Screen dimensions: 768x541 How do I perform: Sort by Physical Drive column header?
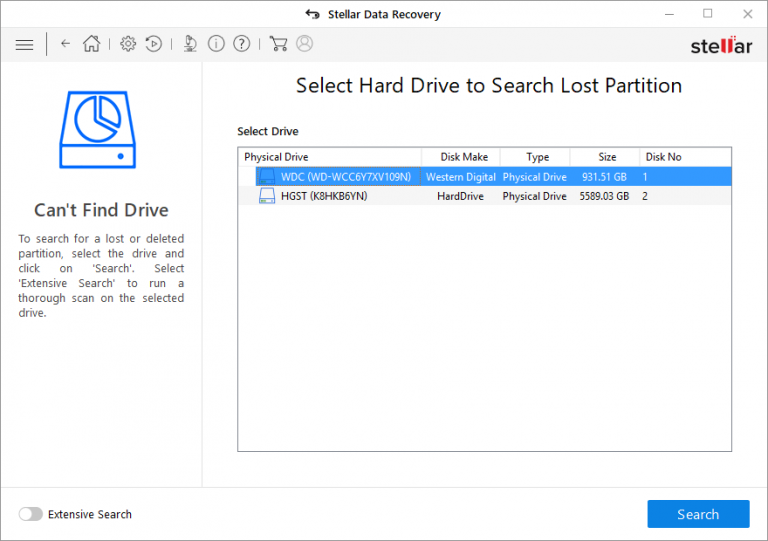330,157
